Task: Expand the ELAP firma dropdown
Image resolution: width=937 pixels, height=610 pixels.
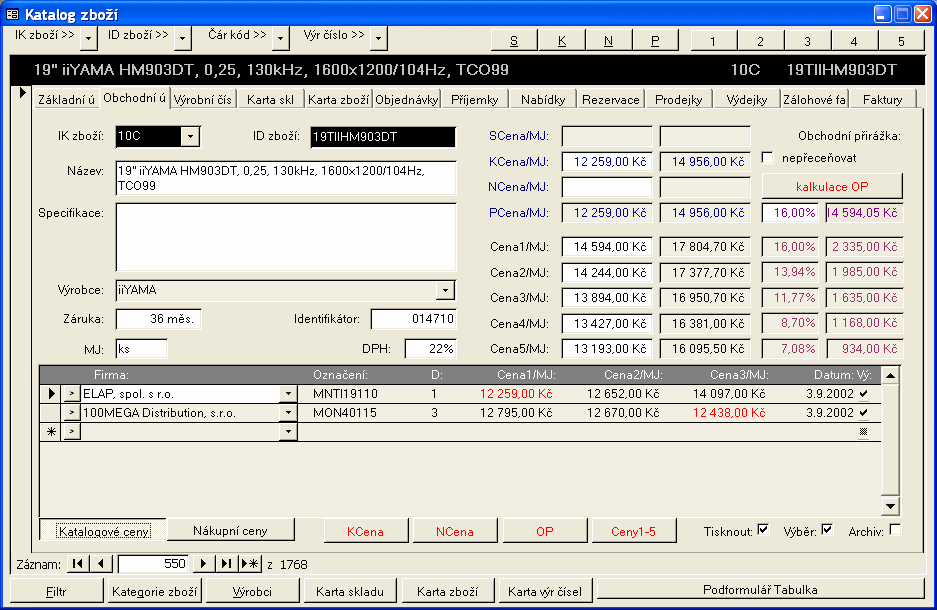Action: tap(288, 394)
